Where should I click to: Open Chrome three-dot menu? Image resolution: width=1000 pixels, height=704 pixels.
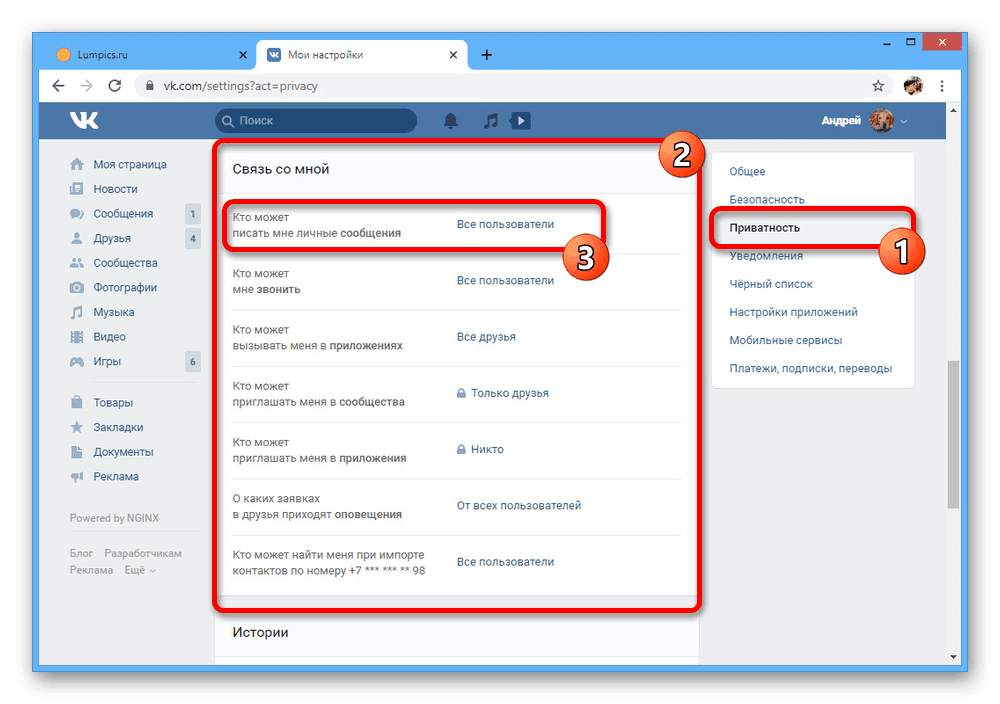pos(942,85)
